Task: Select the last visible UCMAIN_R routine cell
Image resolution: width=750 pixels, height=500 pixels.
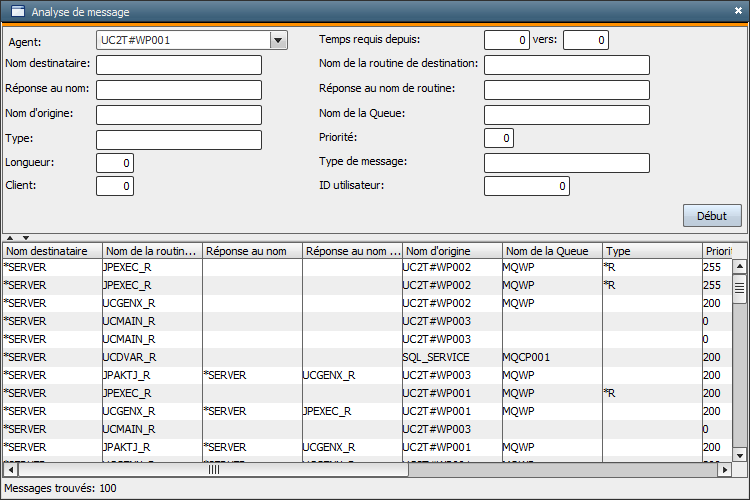Action: pyautogui.click(x=153, y=429)
